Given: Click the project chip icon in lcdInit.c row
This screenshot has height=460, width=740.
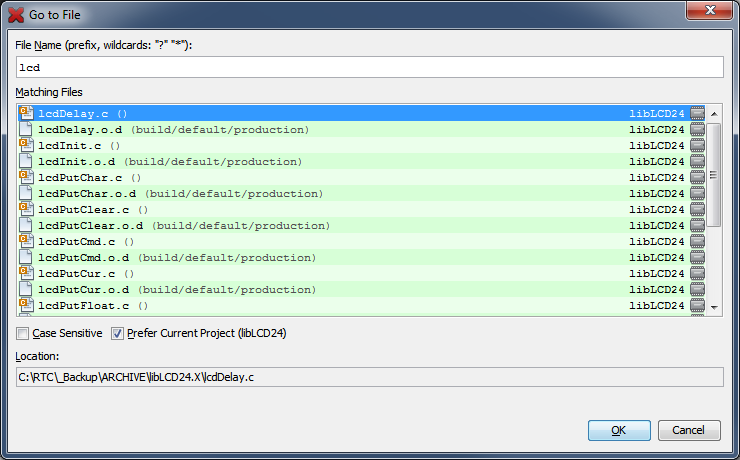Looking at the screenshot, I should (x=697, y=145).
